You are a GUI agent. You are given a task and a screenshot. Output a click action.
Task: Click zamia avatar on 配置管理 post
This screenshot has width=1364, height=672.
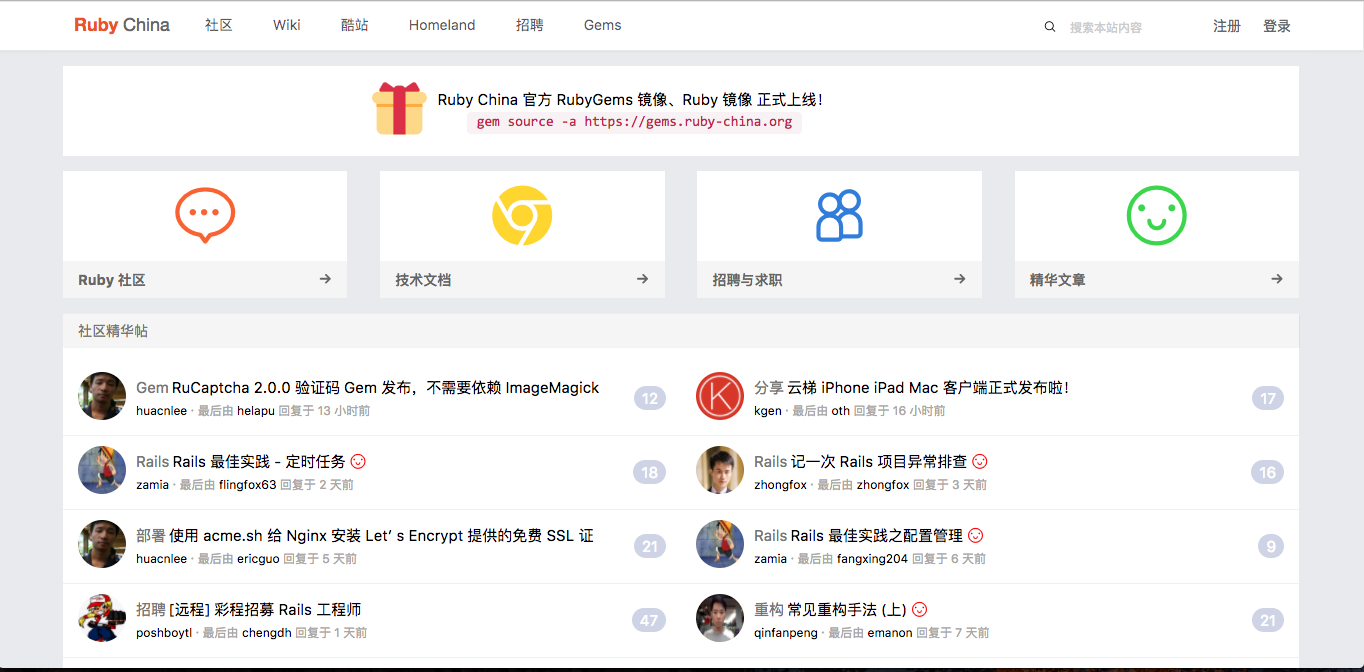tap(720, 544)
